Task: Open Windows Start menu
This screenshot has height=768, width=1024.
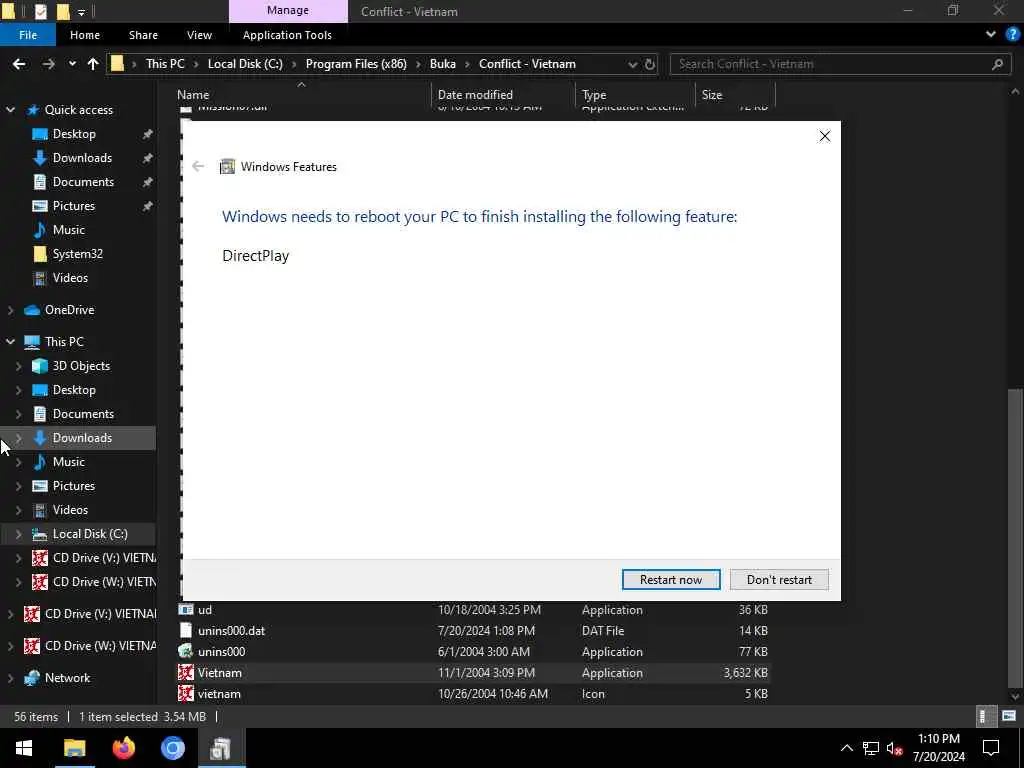Action: tap(24, 748)
